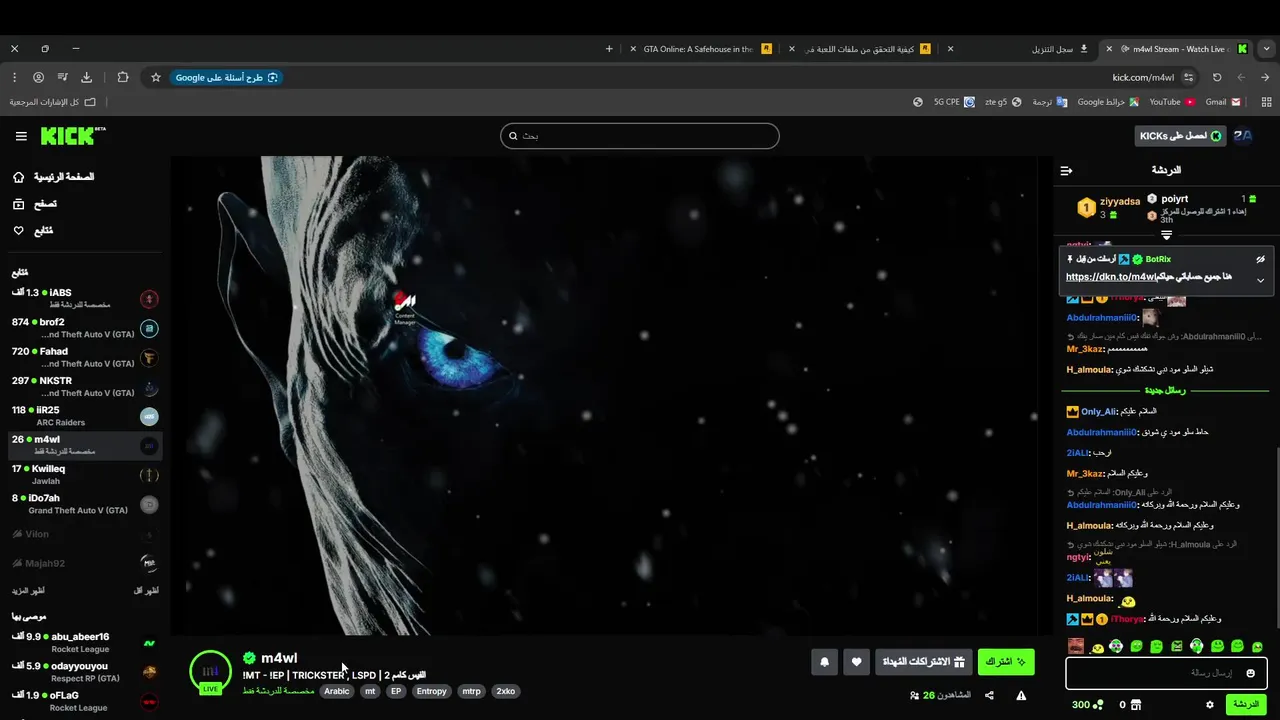Open the Google apps grid icon
Screen dimensions: 1280x720
1267,102
